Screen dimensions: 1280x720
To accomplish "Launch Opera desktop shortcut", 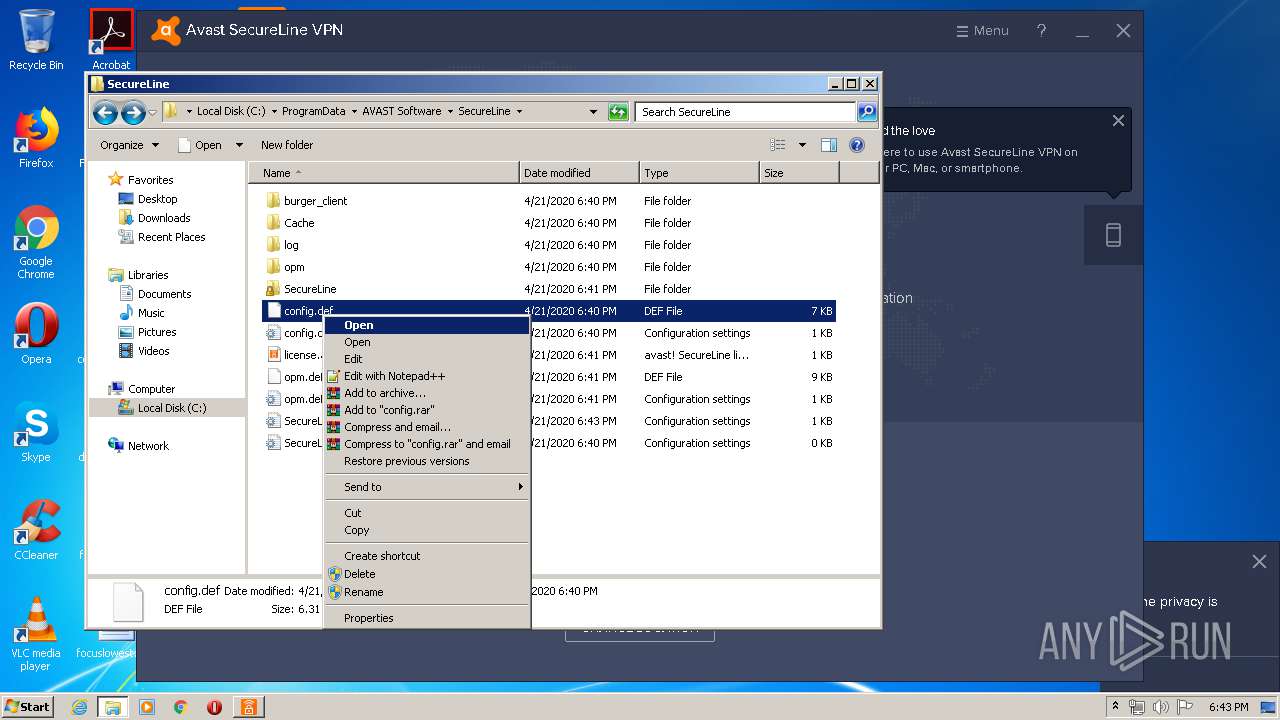I will click(x=36, y=333).
